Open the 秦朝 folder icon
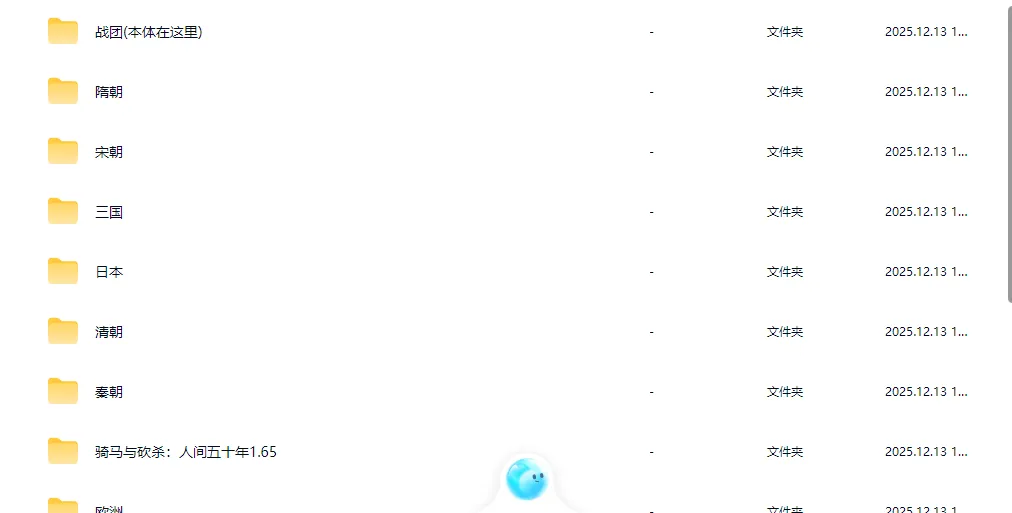The height and width of the screenshot is (513, 1012). pos(63,391)
